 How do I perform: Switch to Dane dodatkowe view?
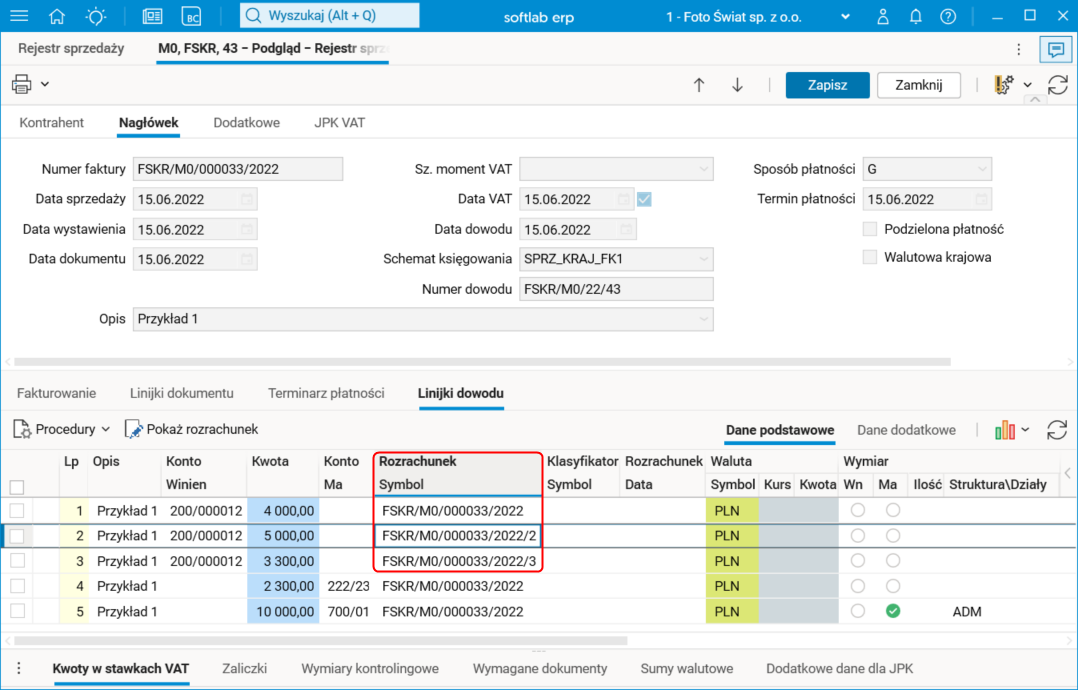tap(906, 430)
